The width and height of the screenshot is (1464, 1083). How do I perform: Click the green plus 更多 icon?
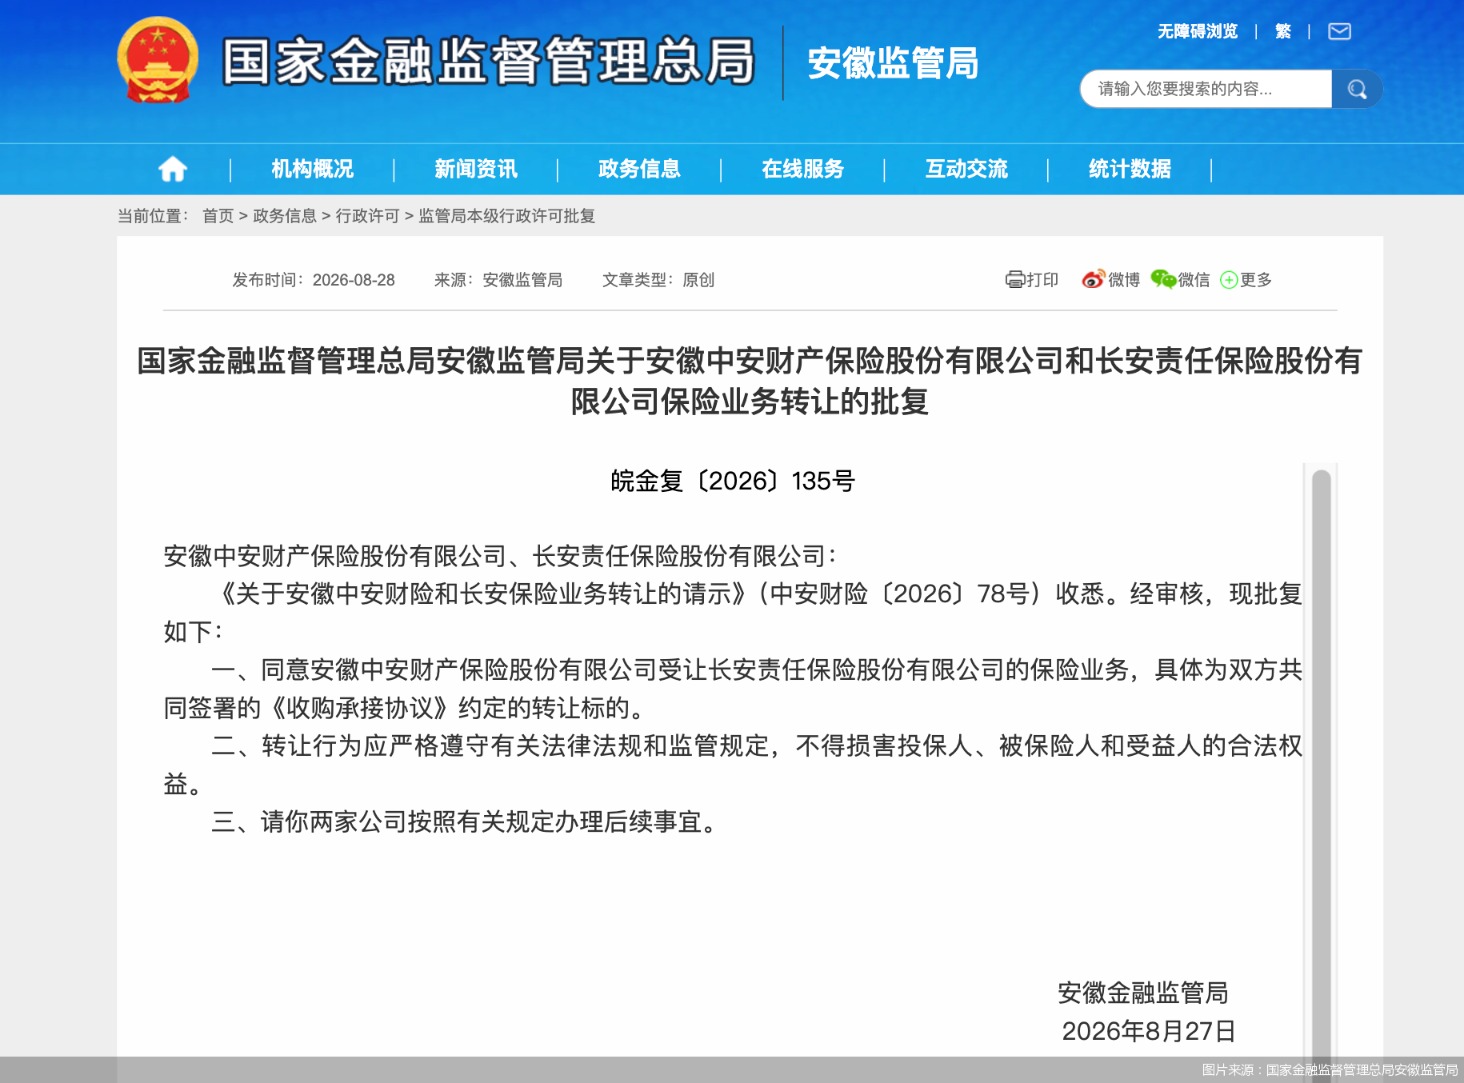tap(1229, 281)
